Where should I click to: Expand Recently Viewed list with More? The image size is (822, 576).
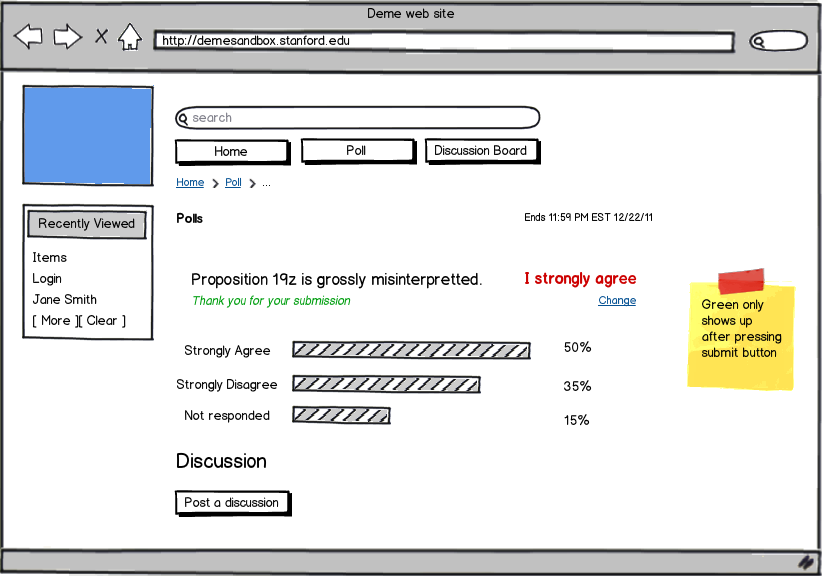(55, 321)
